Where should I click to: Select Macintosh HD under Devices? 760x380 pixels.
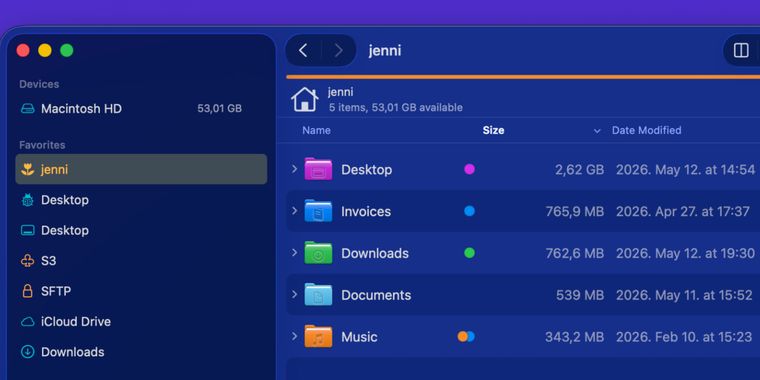[x=141, y=109]
